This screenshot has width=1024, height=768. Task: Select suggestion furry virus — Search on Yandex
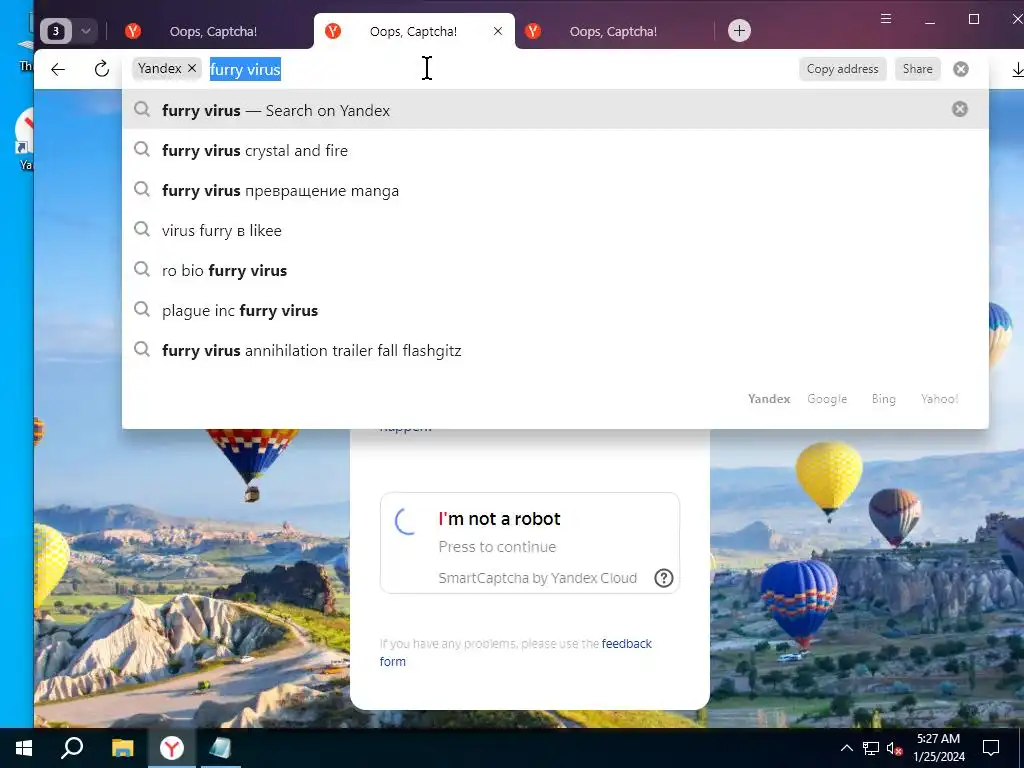(555, 110)
